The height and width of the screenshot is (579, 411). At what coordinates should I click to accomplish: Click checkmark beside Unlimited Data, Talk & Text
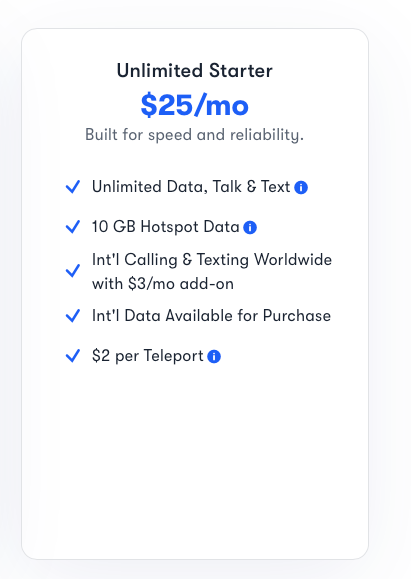[73, 187]
